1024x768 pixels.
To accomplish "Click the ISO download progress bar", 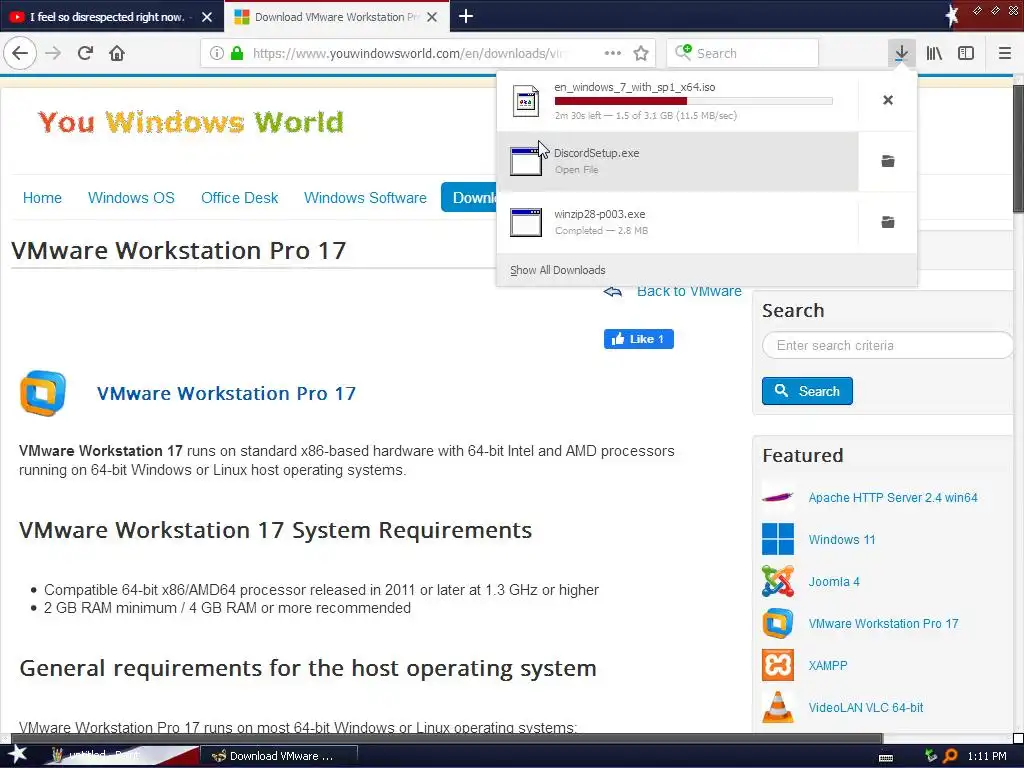I will pyautogui.click(x=694, y=101).
